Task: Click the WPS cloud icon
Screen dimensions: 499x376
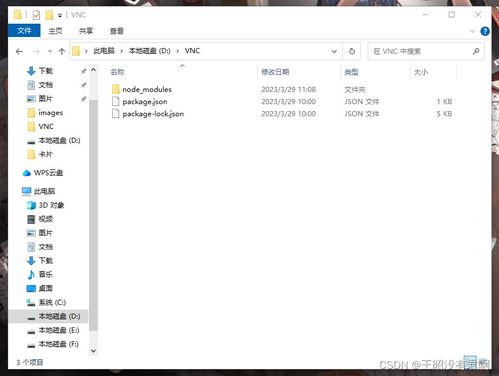Action: click(26, 173)
